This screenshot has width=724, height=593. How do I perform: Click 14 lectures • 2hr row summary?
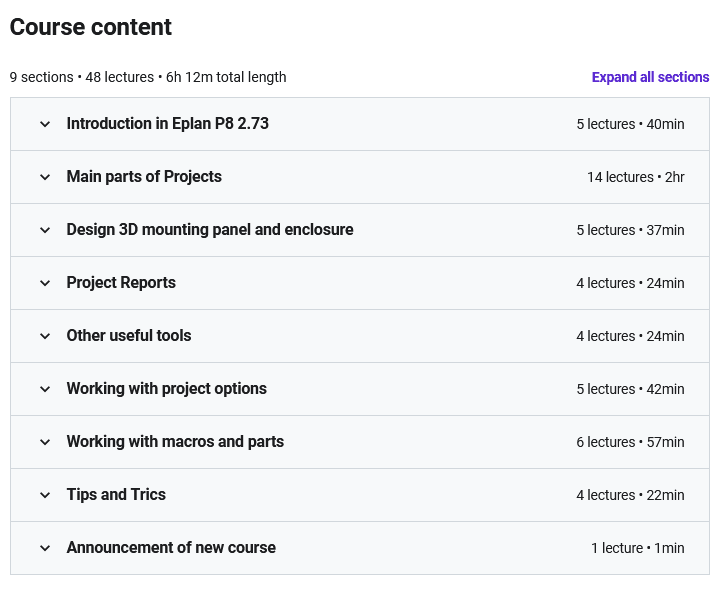pyautogui.click(x=636, y=177)
